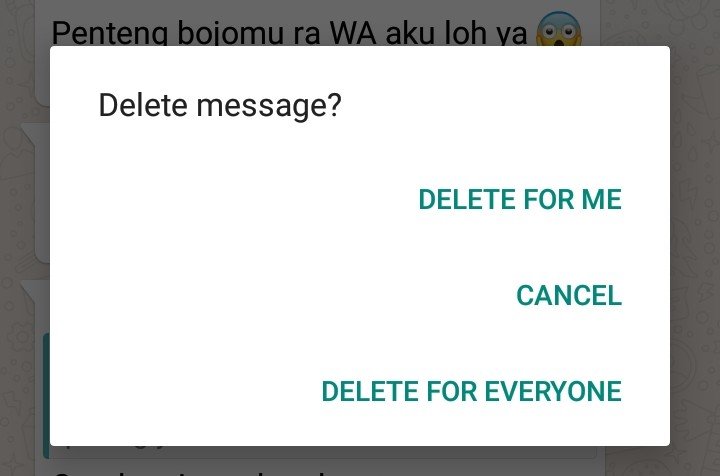Tap the partially hidden message below the dialog
720x476 pixels.
[193, 471]
